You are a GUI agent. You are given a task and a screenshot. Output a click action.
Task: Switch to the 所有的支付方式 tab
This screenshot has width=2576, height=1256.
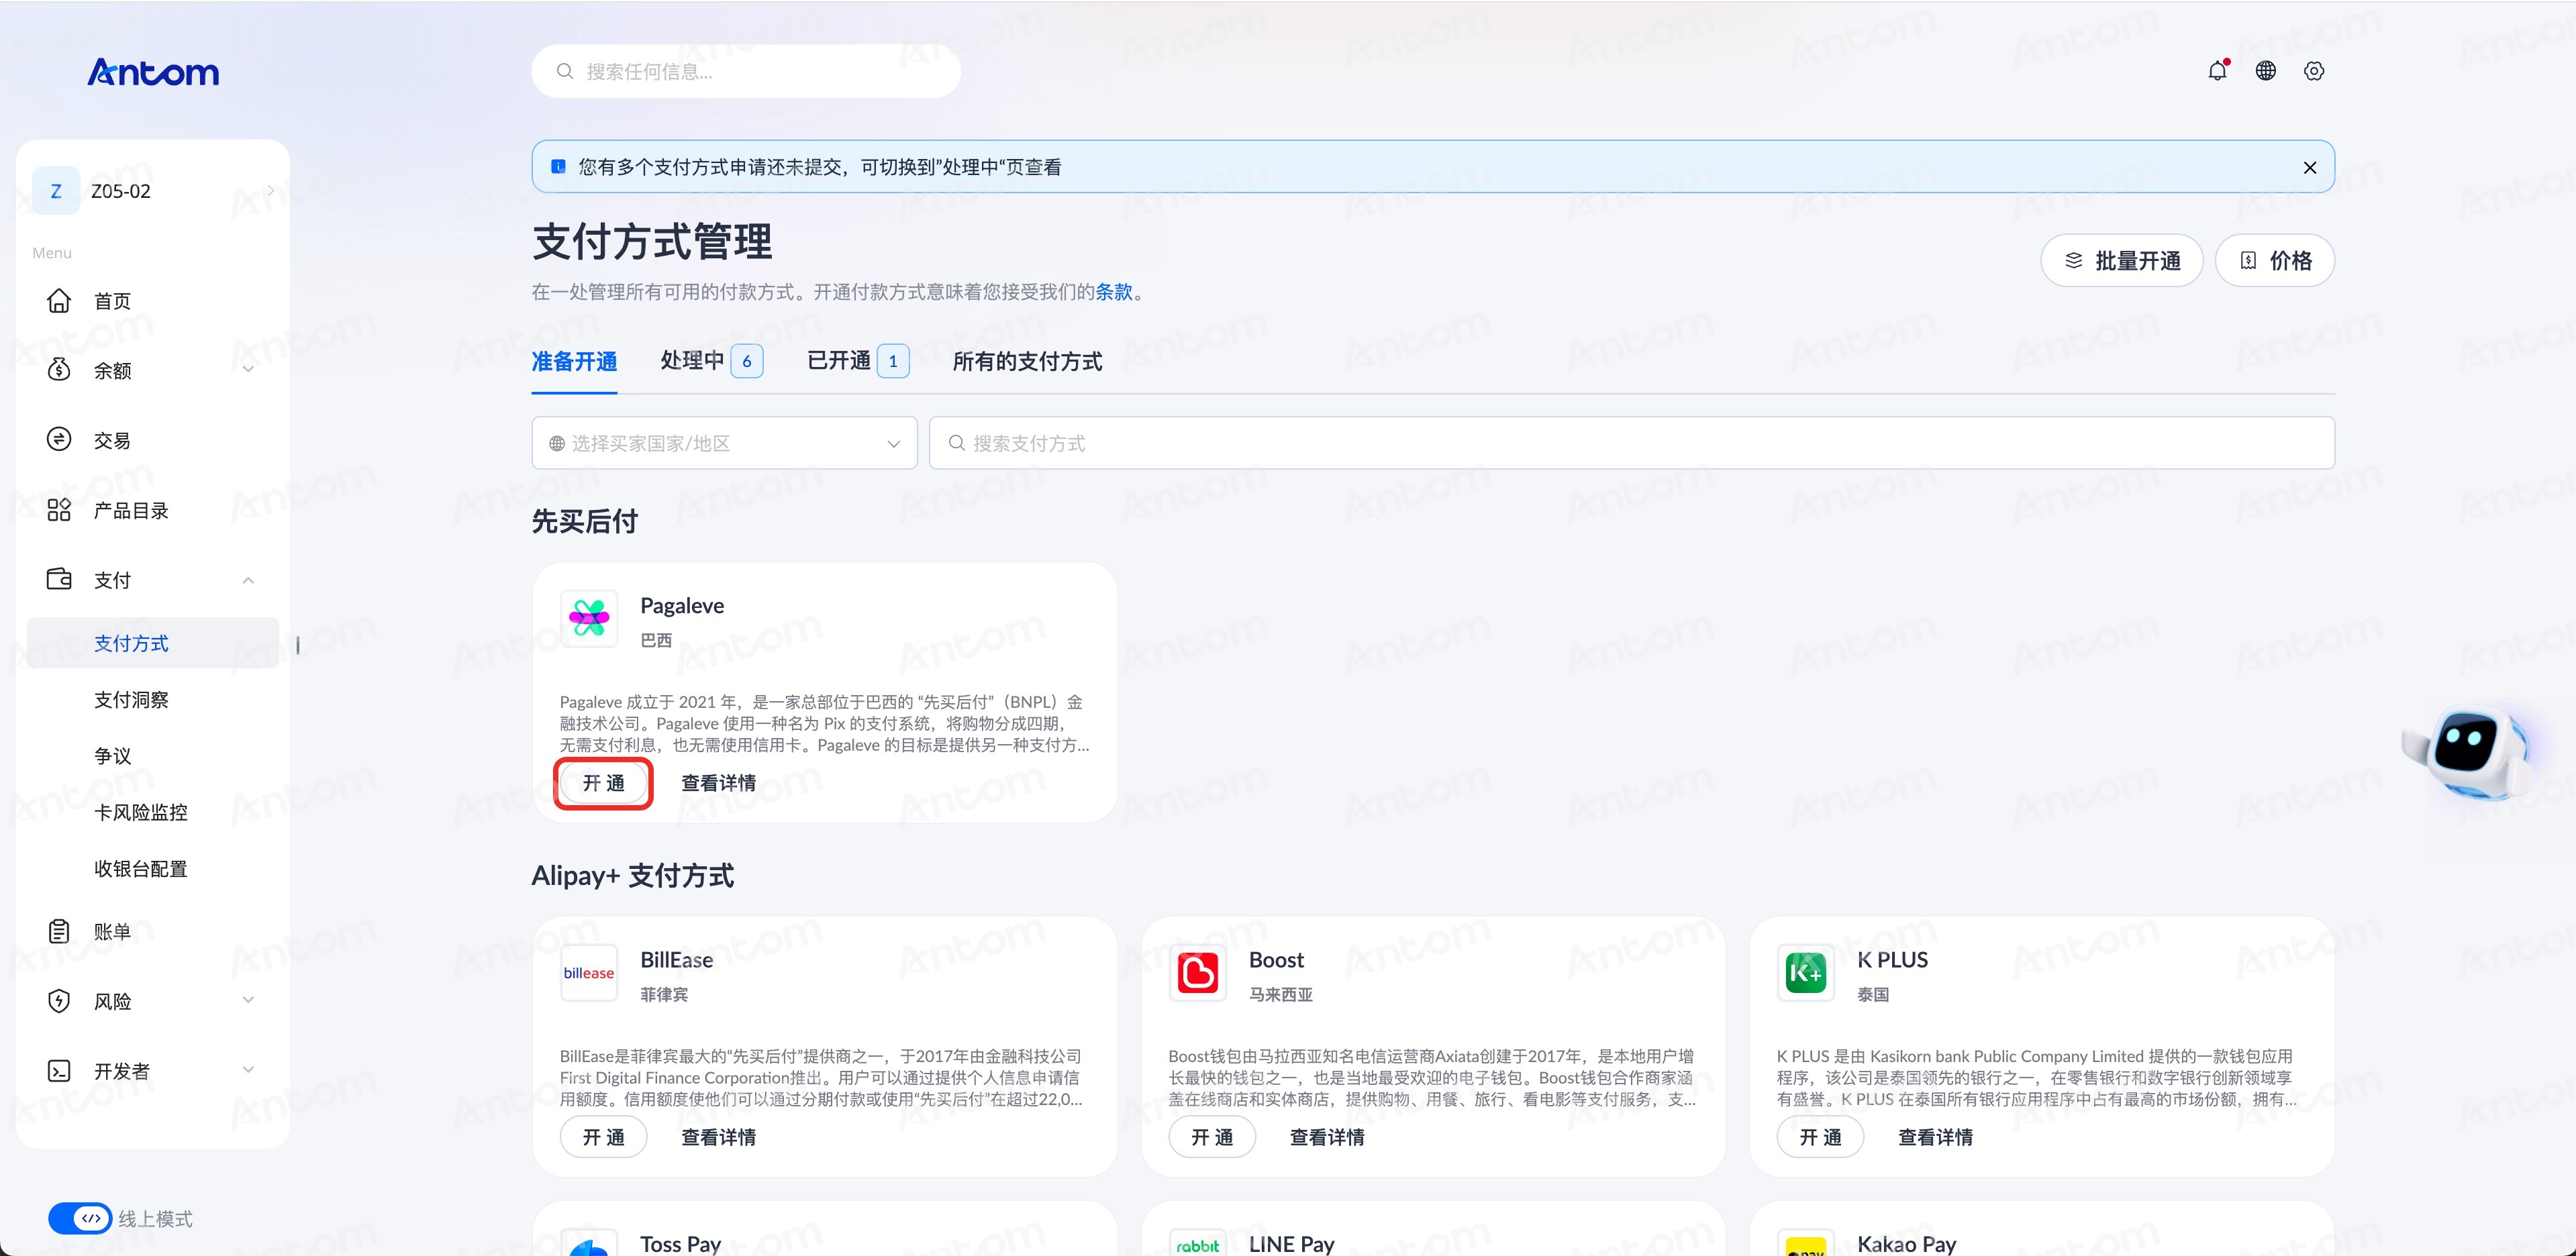1027,361
